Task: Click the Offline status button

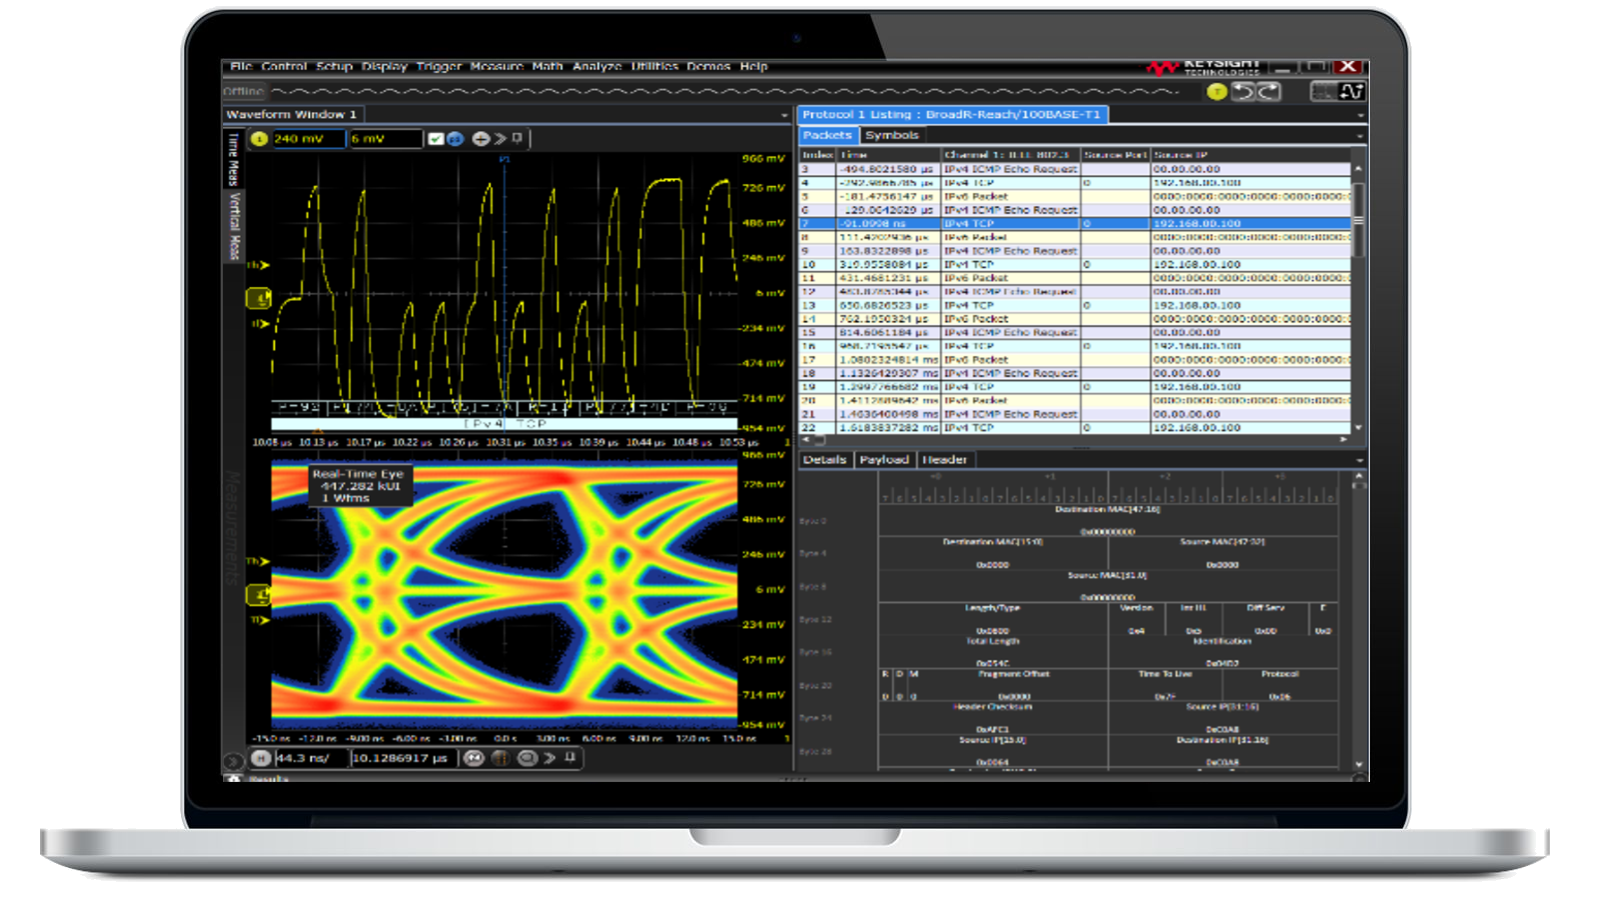Action: tap(243, 91)
